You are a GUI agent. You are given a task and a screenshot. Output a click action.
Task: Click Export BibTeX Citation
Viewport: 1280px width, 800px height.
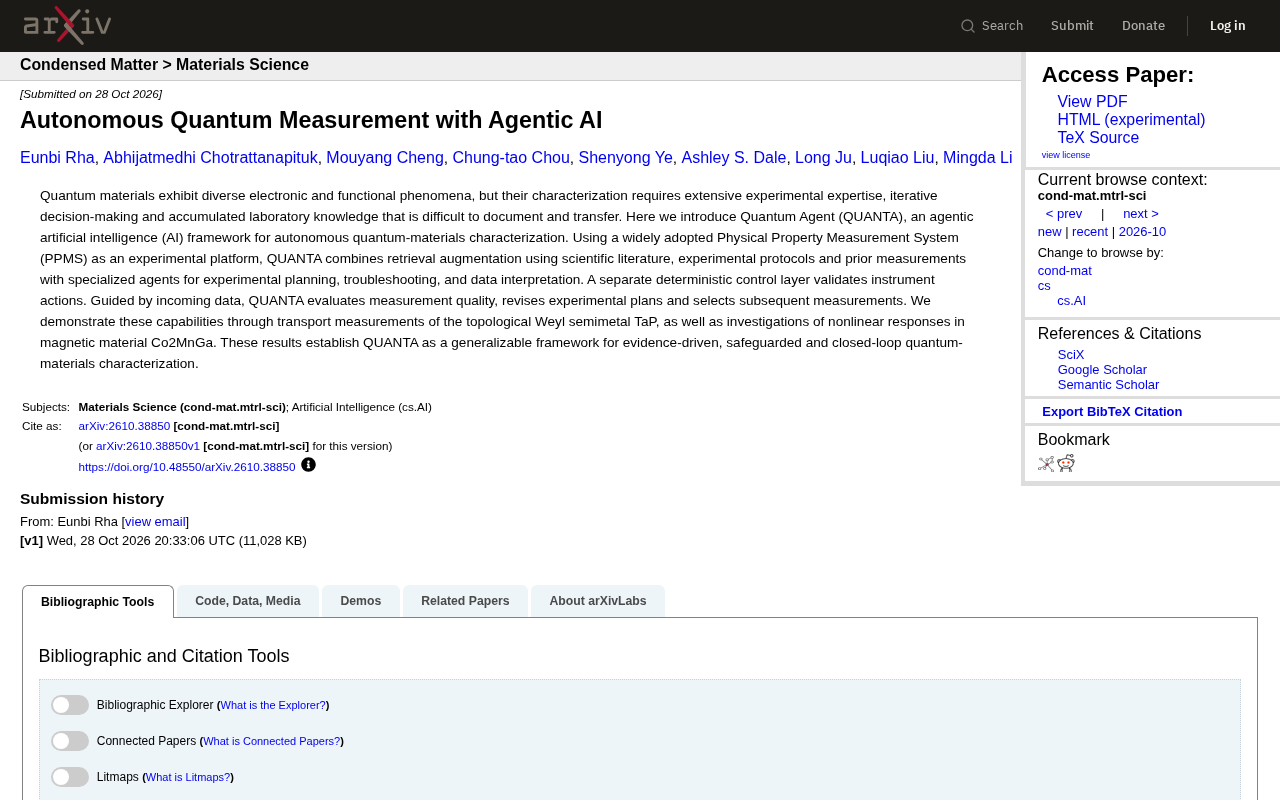[1112, 412]
